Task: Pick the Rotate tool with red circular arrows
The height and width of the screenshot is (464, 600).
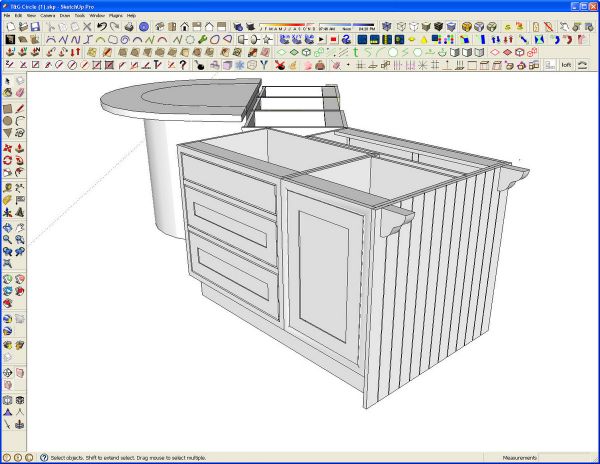Action: click(x=7, y=160)
